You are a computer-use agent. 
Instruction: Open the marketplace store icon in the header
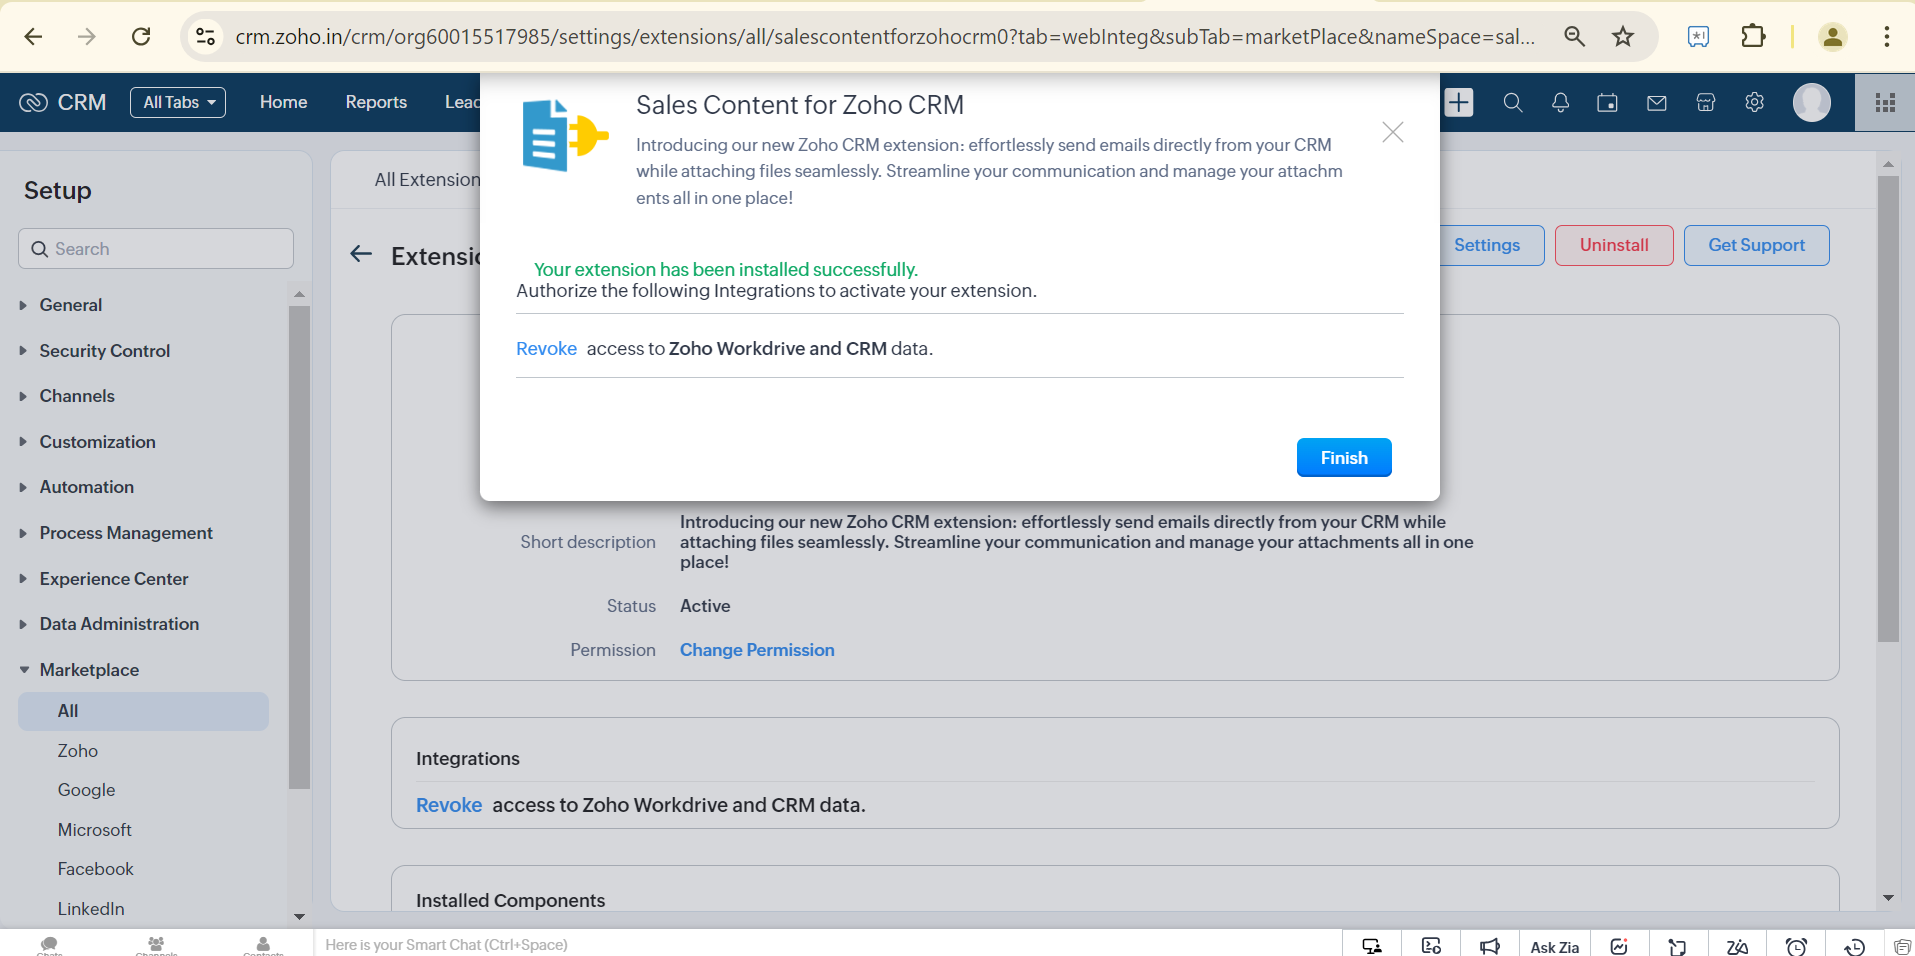[1706, 102]
